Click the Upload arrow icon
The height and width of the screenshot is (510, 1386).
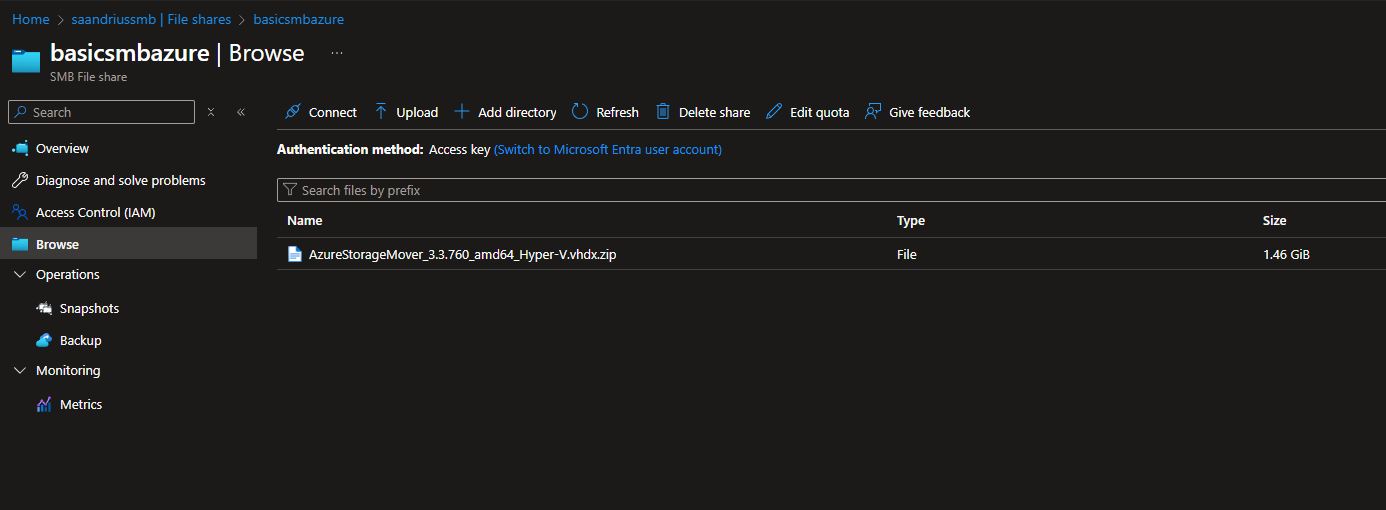pyautogui.click(x=381, y=112)
